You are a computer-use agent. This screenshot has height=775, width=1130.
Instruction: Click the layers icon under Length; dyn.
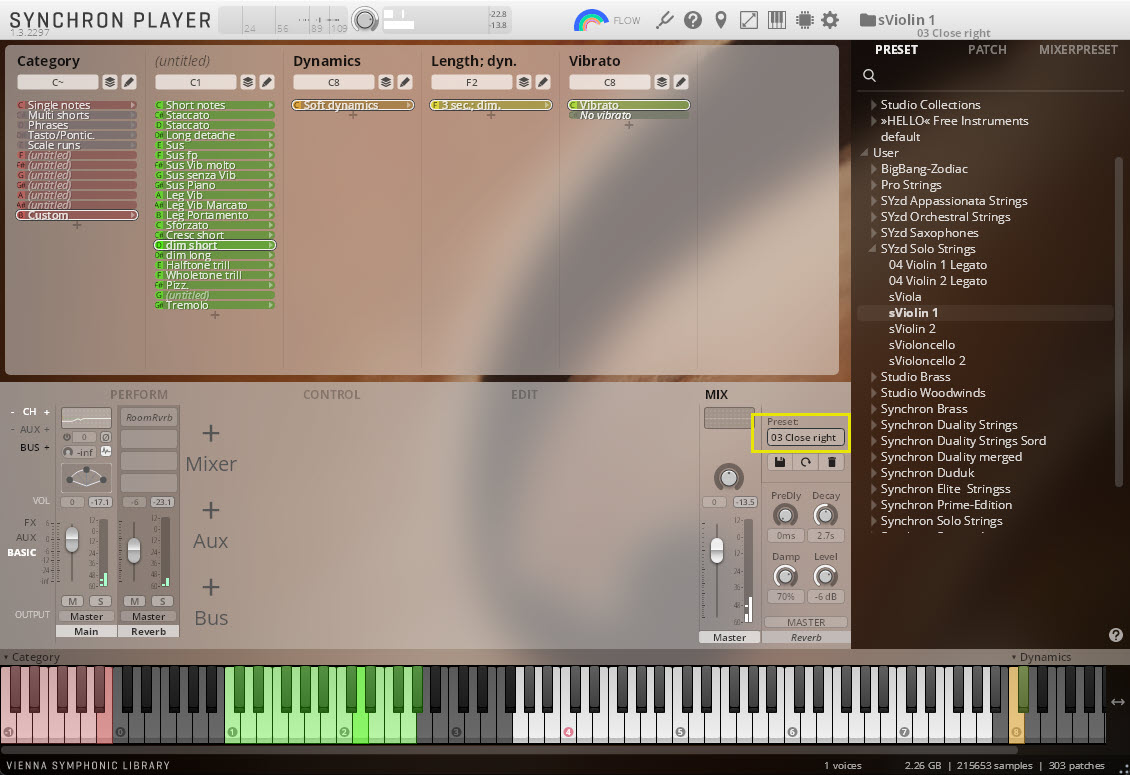pos(524,82)
